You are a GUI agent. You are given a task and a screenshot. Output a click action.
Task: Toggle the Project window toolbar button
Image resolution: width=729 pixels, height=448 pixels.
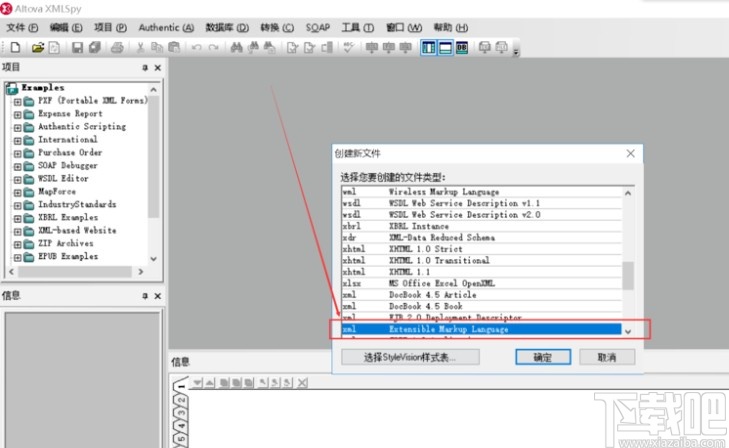tap(428, 47)
